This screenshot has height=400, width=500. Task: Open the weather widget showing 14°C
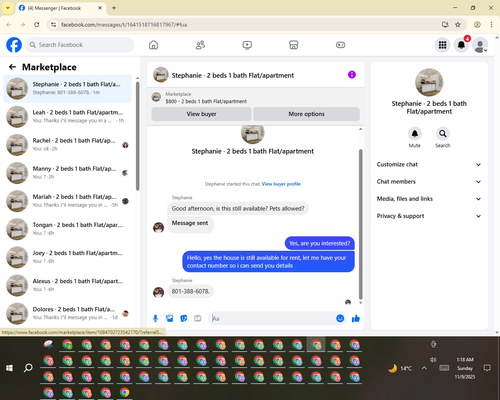click(400, 368)
